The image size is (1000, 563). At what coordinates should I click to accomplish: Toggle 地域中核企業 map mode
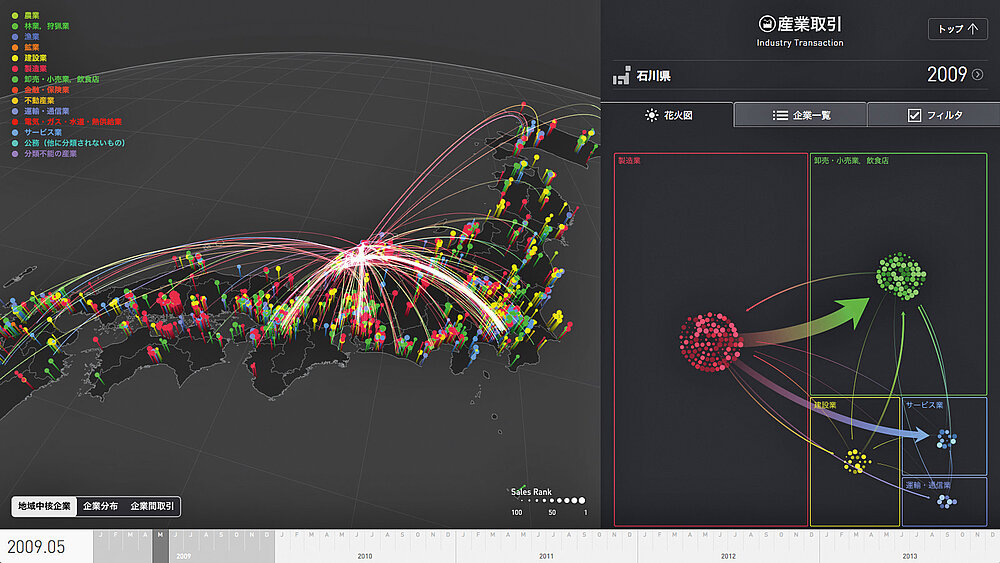[44, 507]
